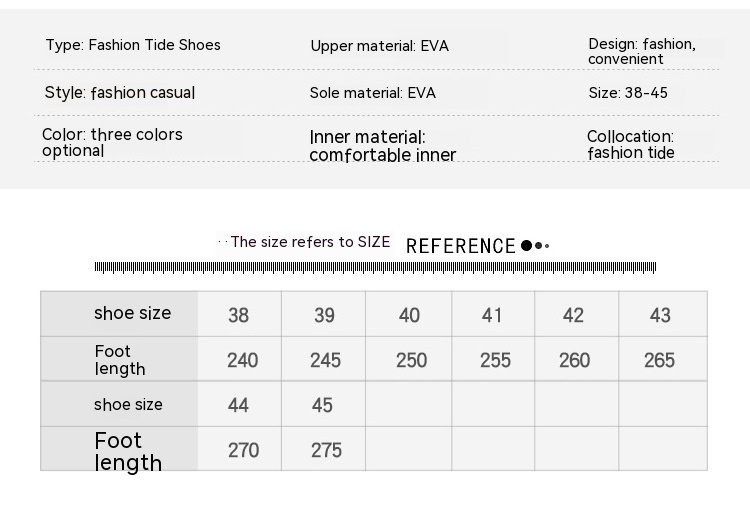The width and height of the screenshot is (750, 525).
Task: Select the shoe size 38 cell
Action: pos(239,315)
